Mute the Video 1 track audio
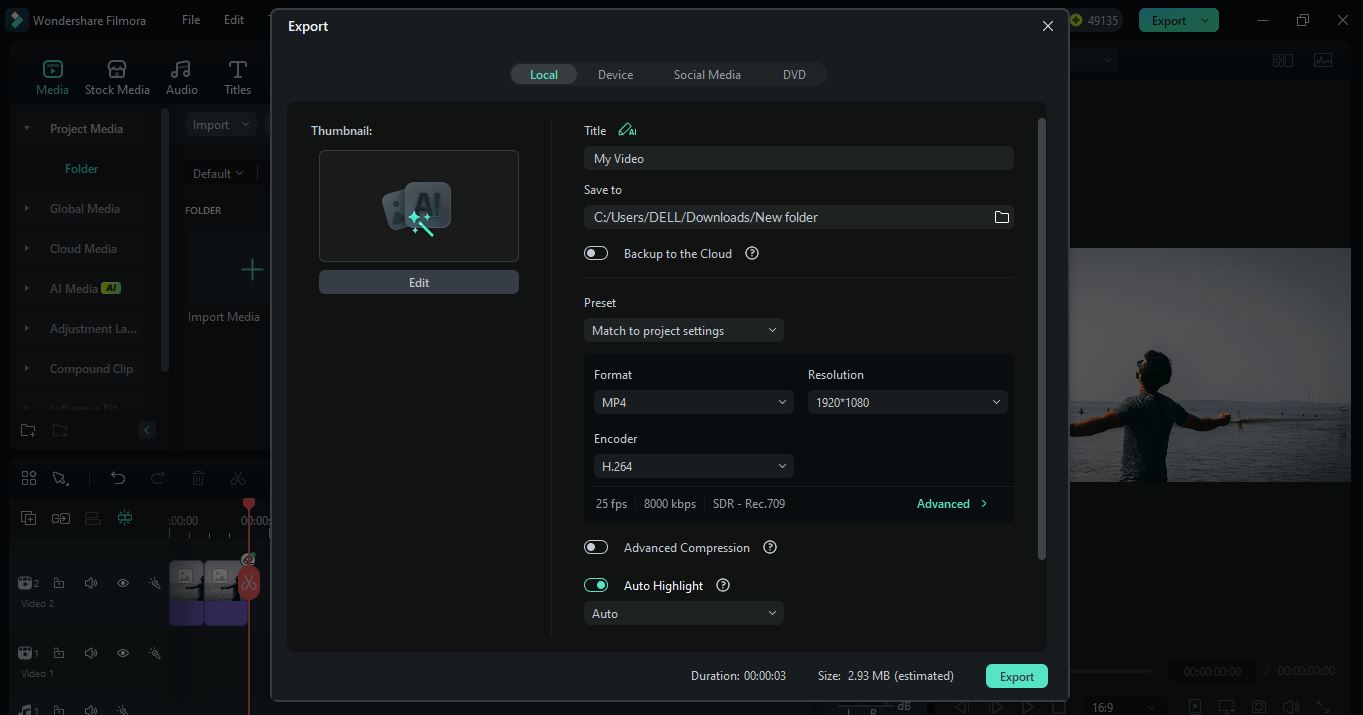 91,653
